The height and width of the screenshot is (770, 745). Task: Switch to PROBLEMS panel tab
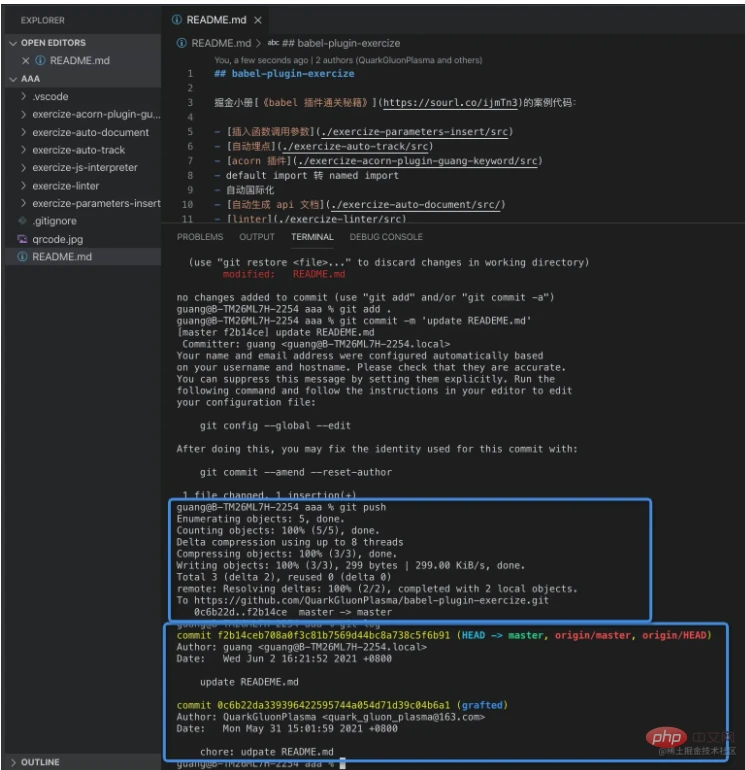coord(200,237)
